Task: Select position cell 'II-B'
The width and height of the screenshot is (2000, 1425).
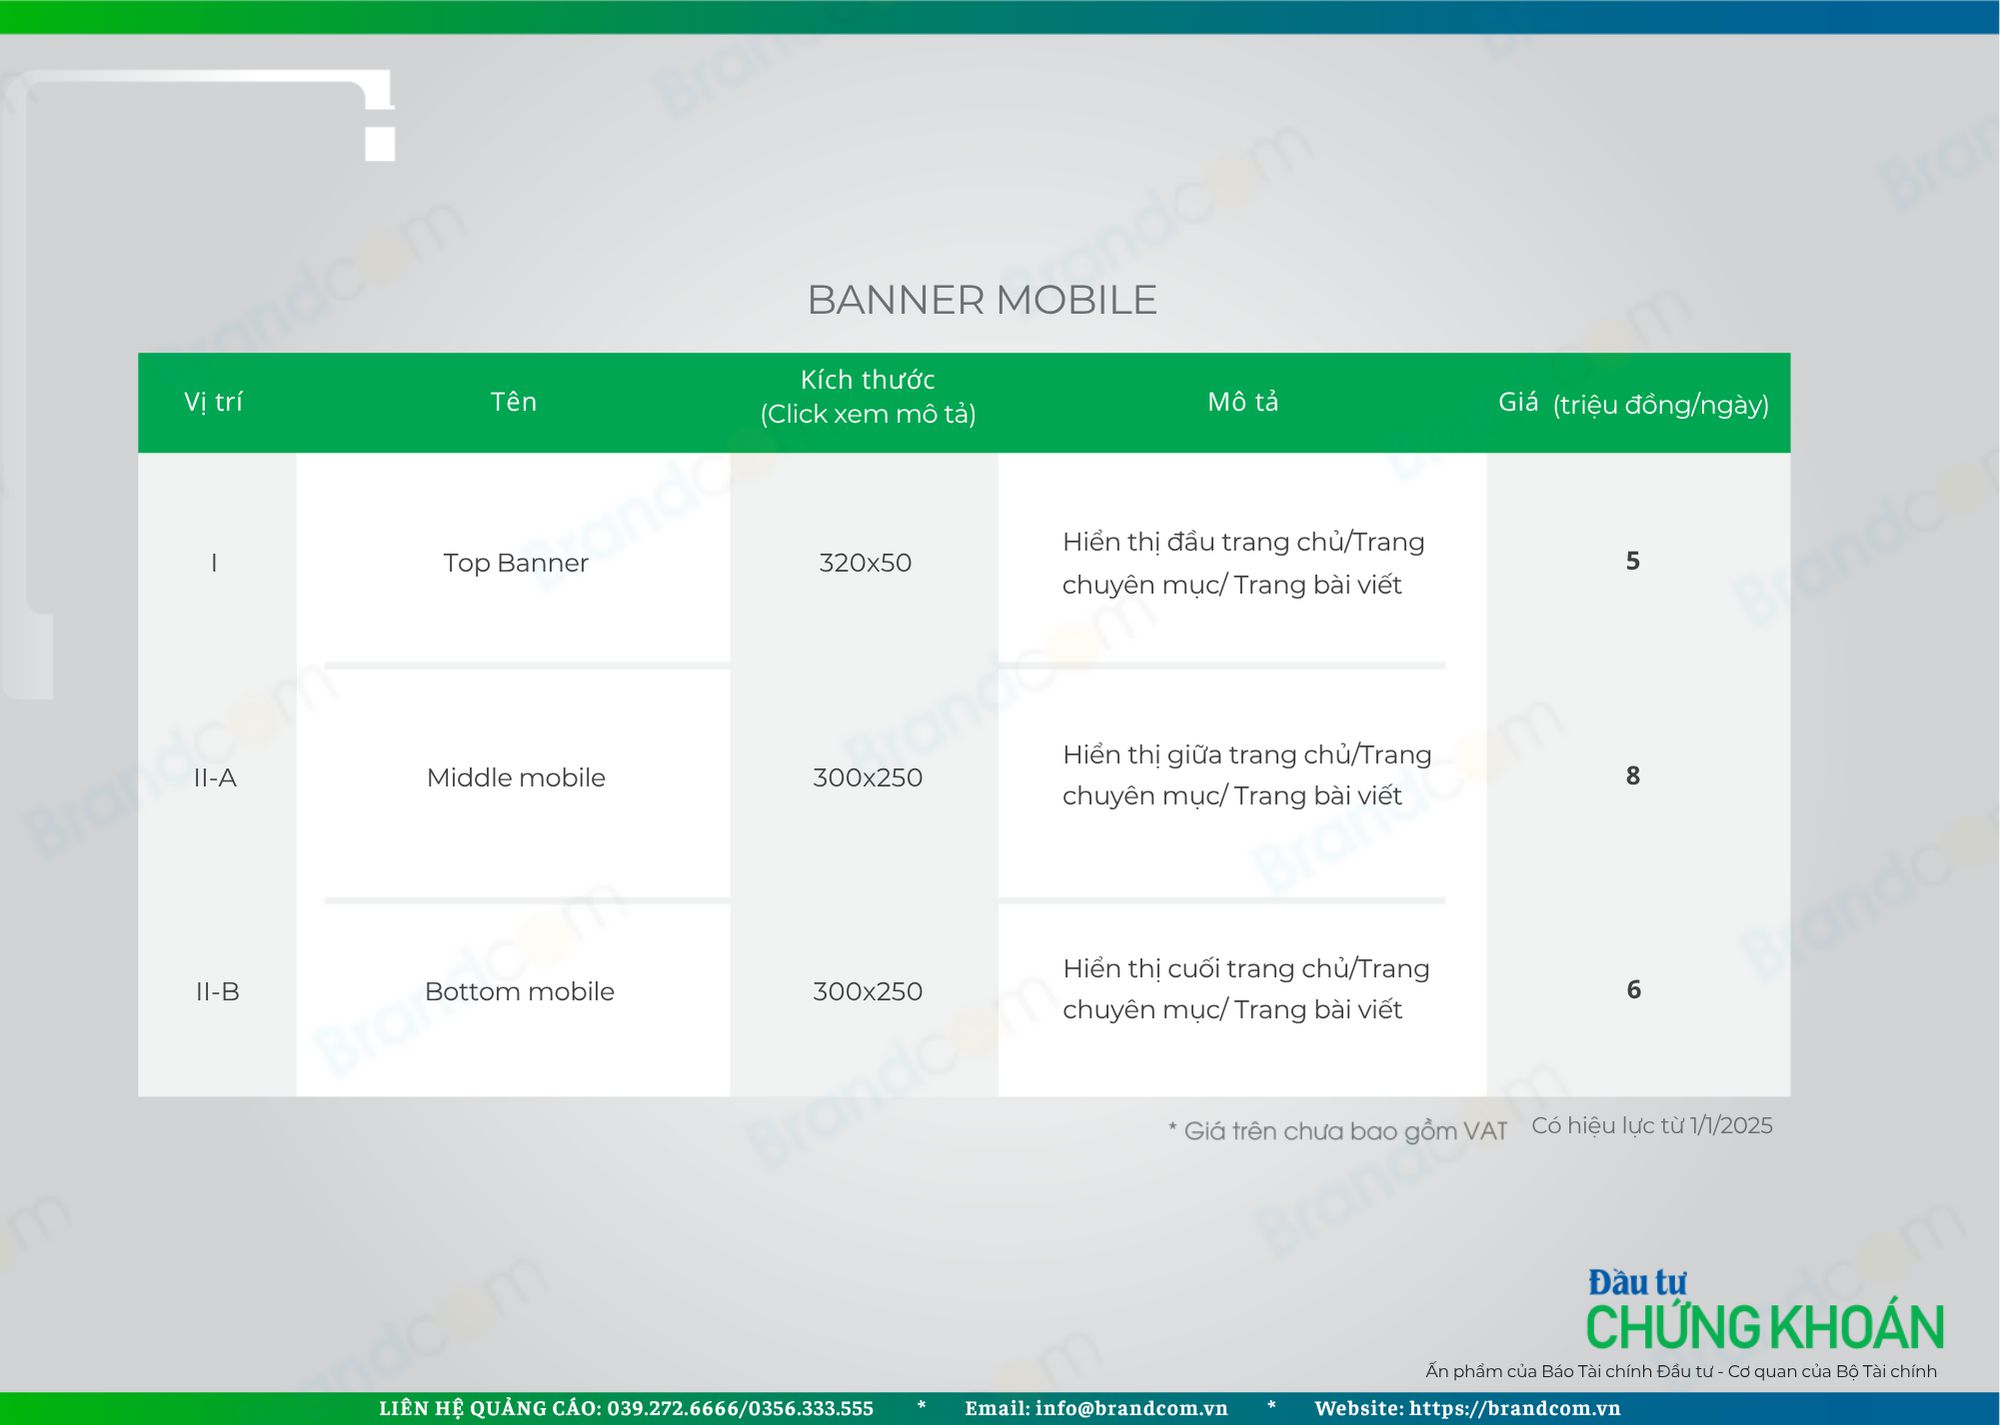Action: (x=218, y=992)
